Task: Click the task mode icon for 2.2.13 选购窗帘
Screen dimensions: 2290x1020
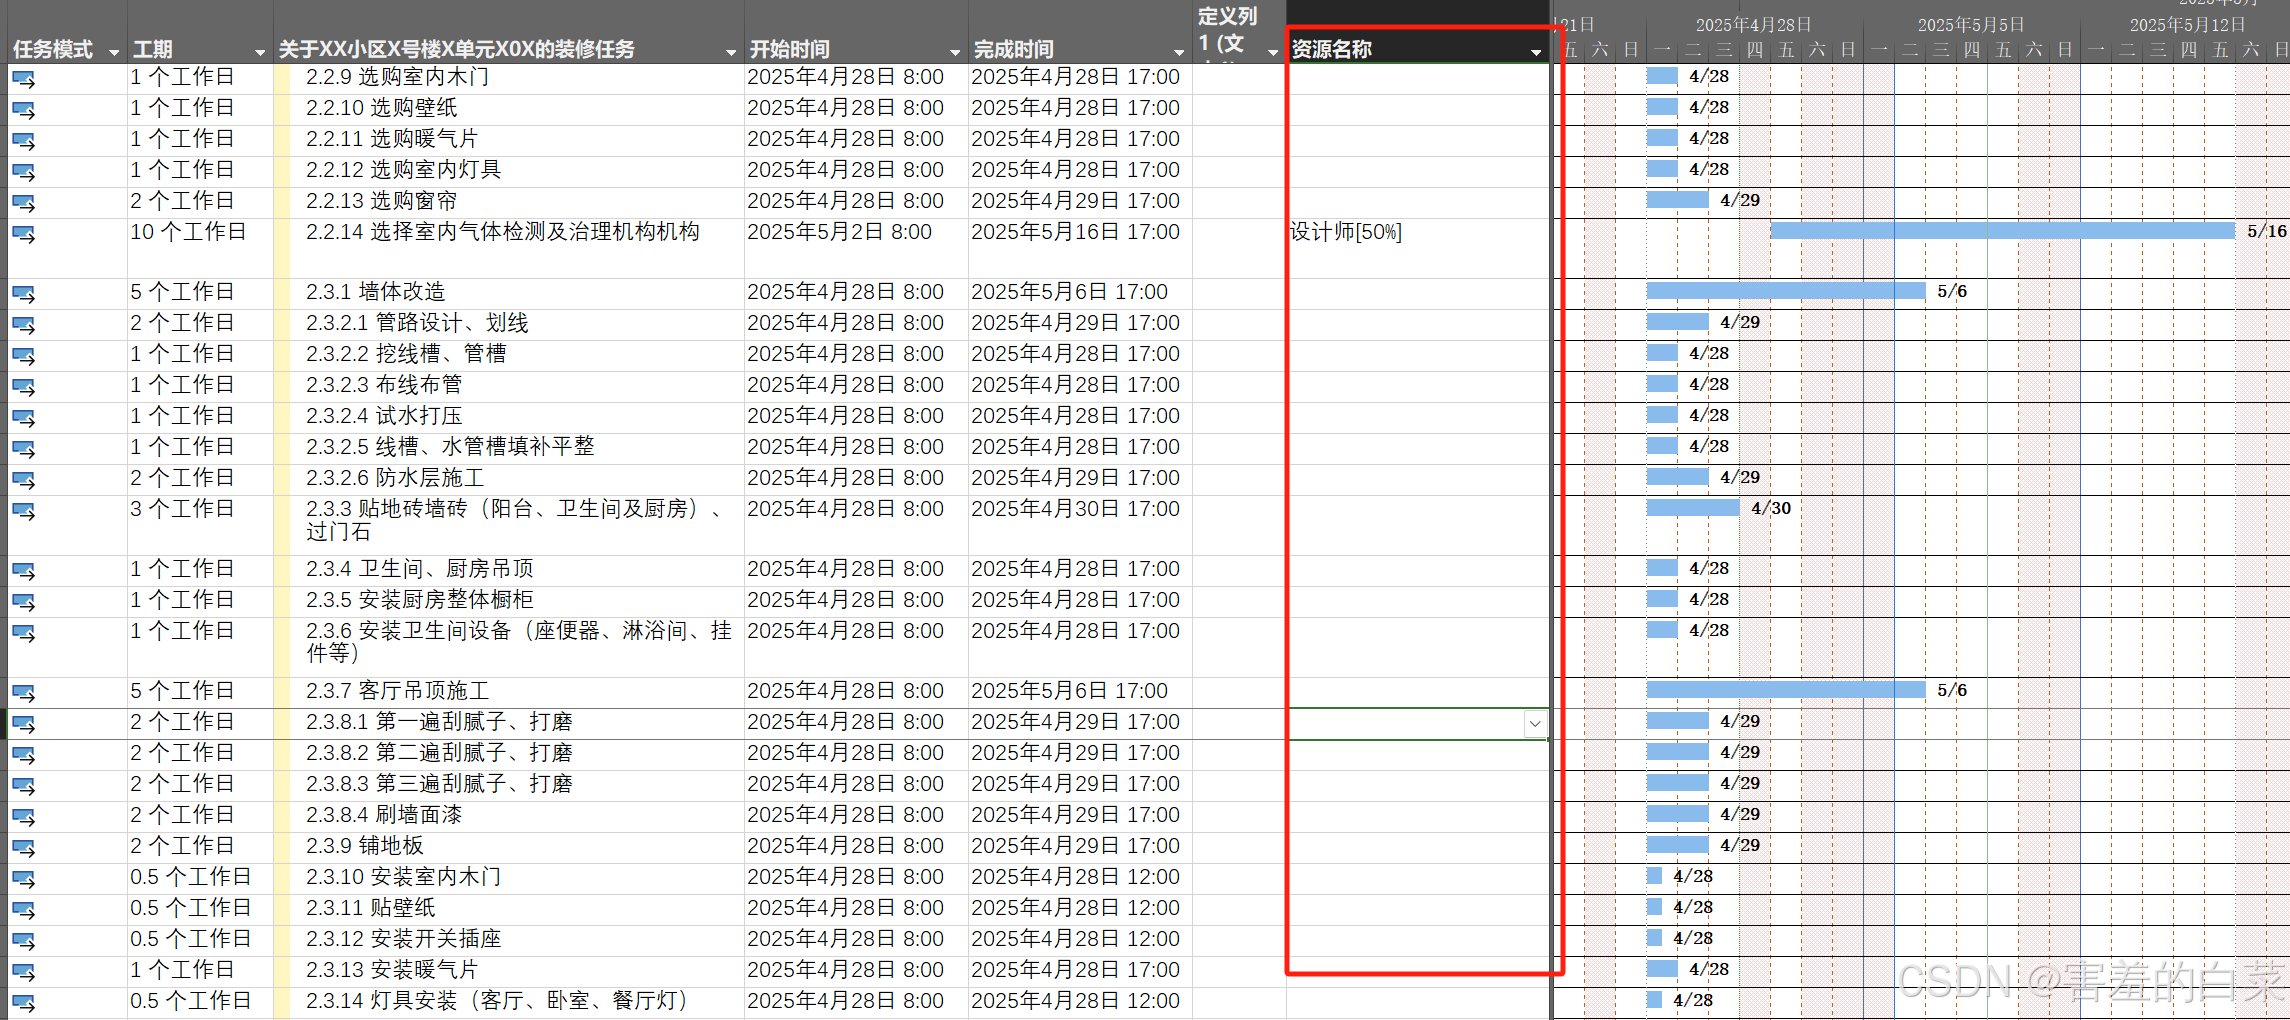Action: [x=24, y=202]
